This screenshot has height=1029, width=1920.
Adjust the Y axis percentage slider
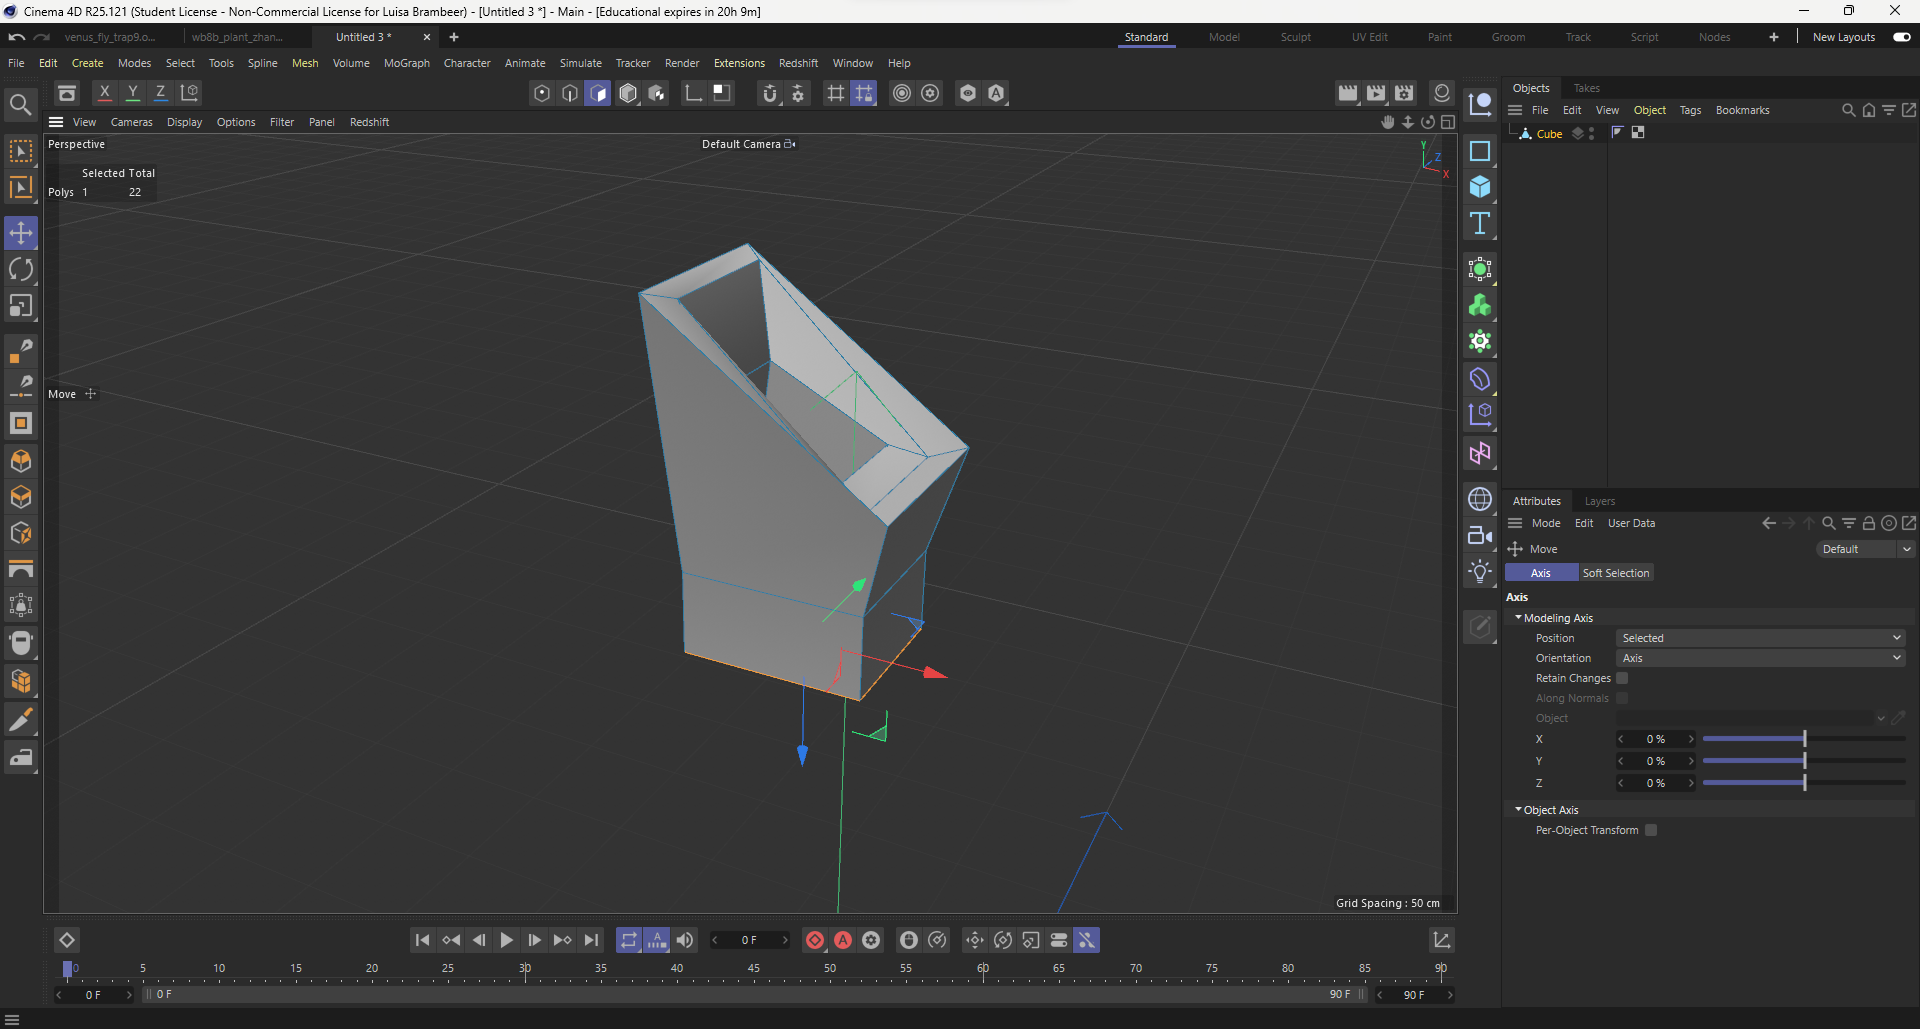(1804, 761)
